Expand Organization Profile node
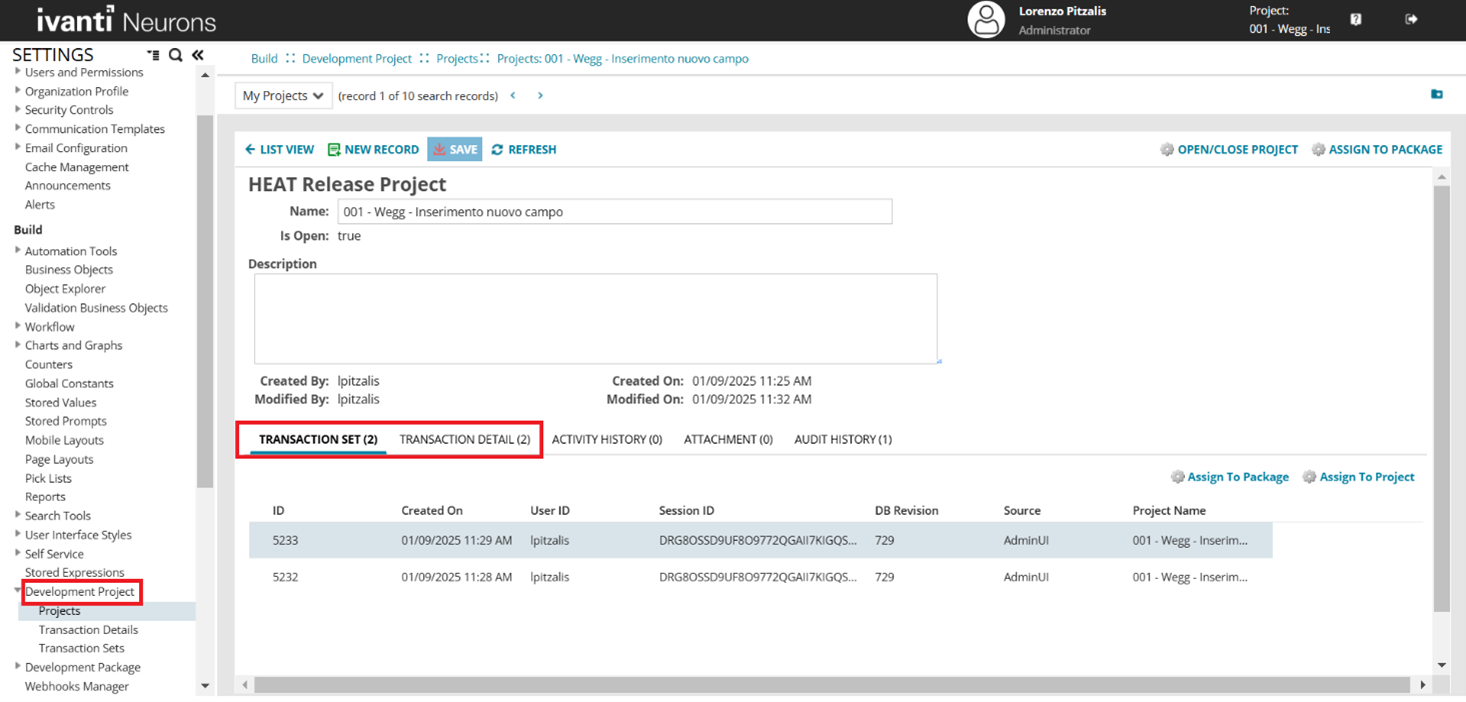The height and width of the screenshot is (702, 1466). tap(18, 91)
